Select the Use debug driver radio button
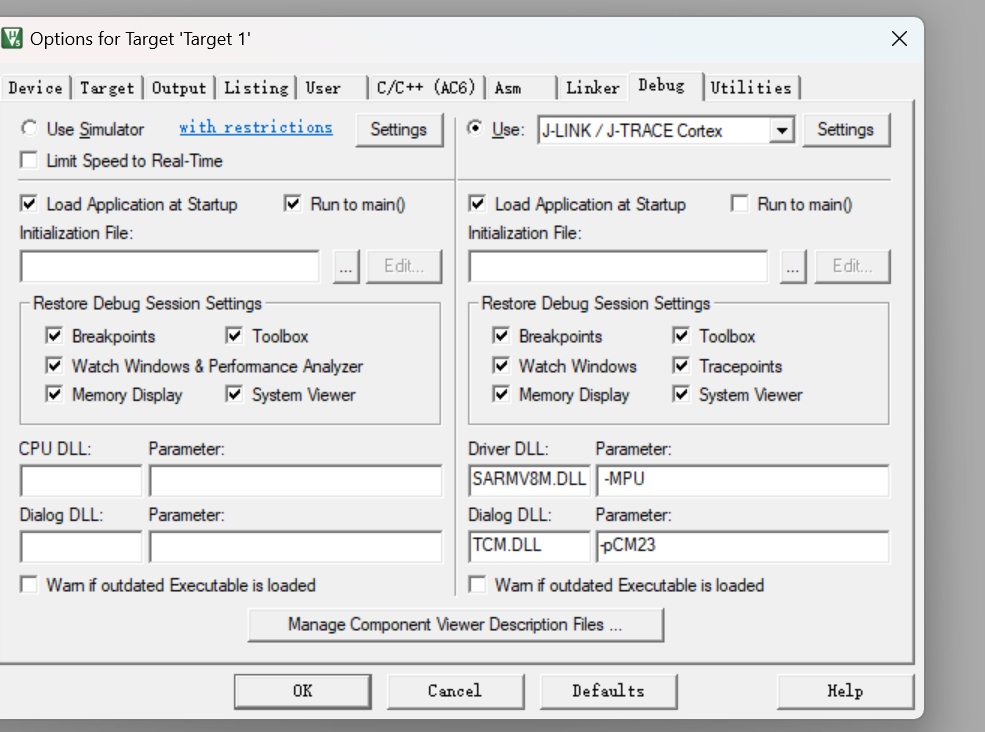The image size is (985, 732). click(x=475, y=128)
